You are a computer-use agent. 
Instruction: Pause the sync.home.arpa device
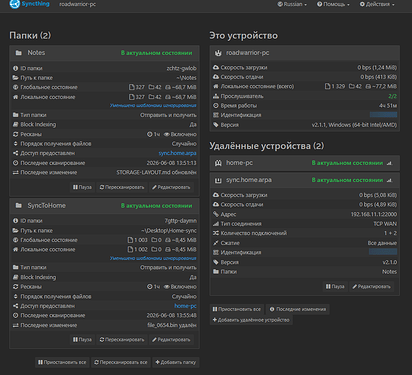click(x=335, y=287)
